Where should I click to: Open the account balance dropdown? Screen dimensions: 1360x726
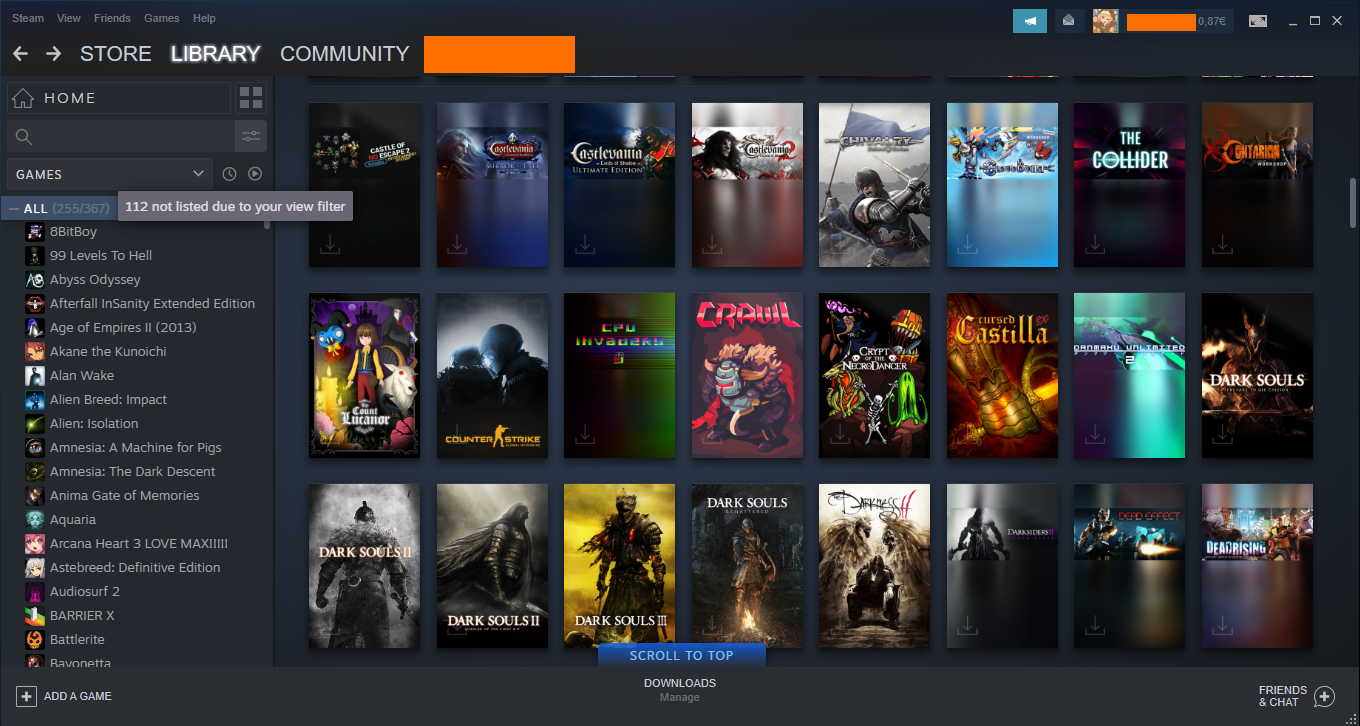(1179, 21)
